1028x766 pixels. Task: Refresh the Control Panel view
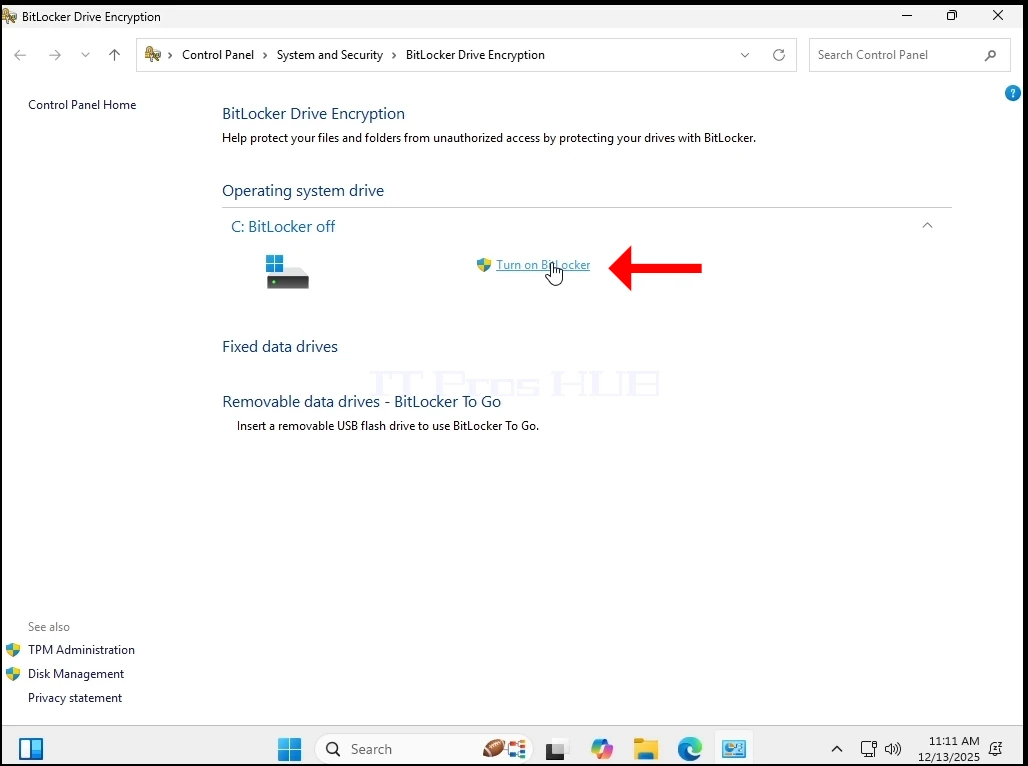pos(779,55)
